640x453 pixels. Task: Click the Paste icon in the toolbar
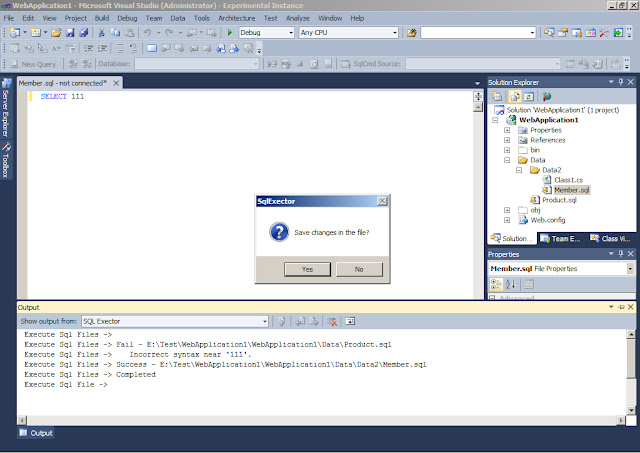point(129,33)
